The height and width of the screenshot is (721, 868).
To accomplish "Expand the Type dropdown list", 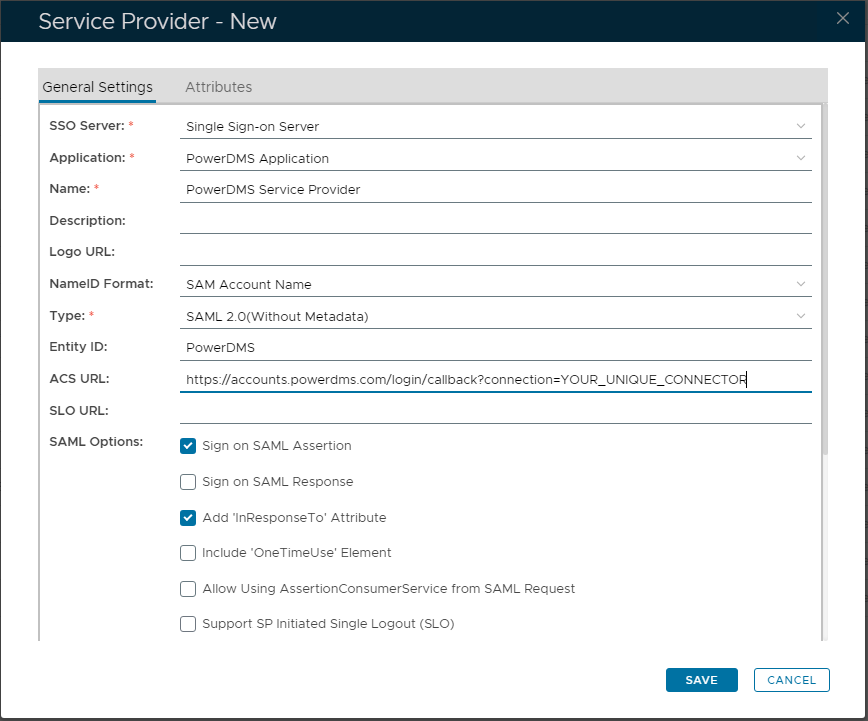I will (495, 317).
